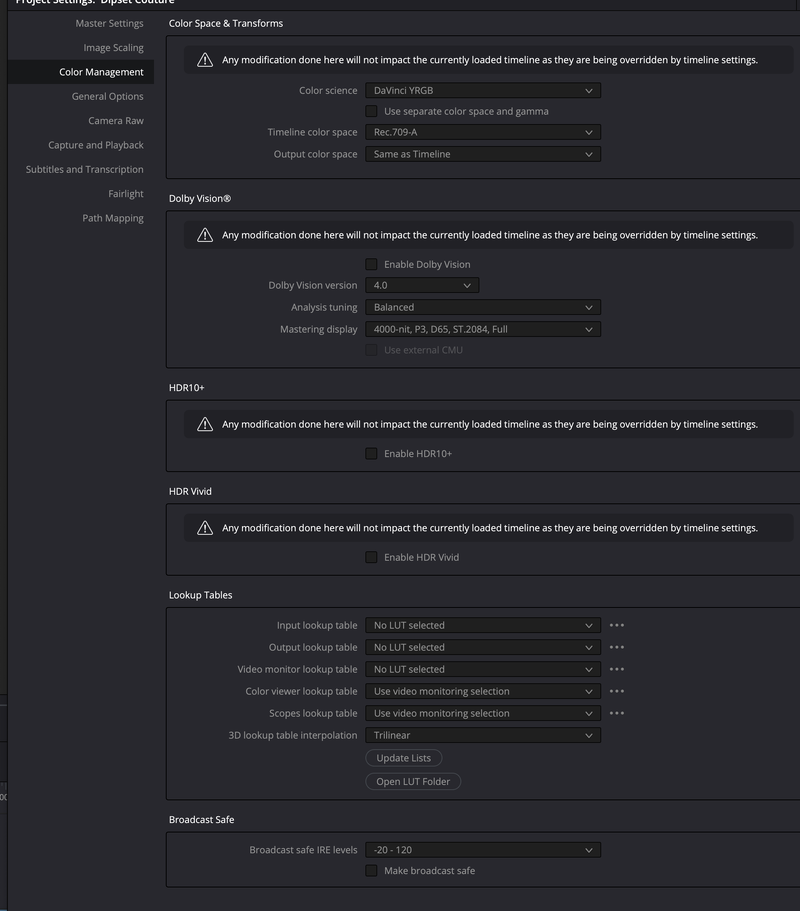
Task: Click the Open LUT Folder button
Action: coord(413,781)
